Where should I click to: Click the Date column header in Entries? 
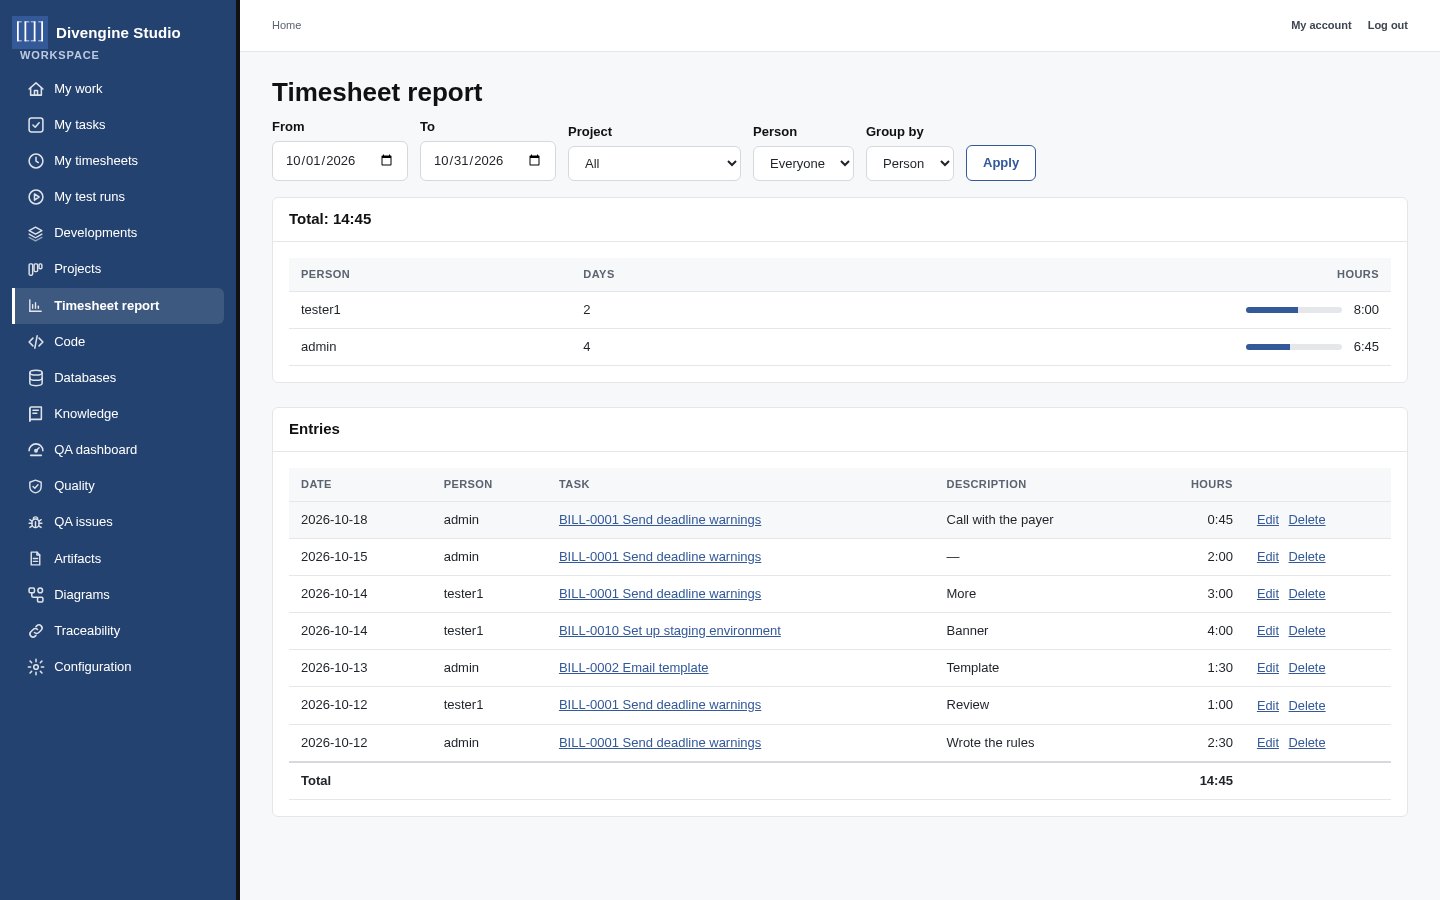point(316,484)
